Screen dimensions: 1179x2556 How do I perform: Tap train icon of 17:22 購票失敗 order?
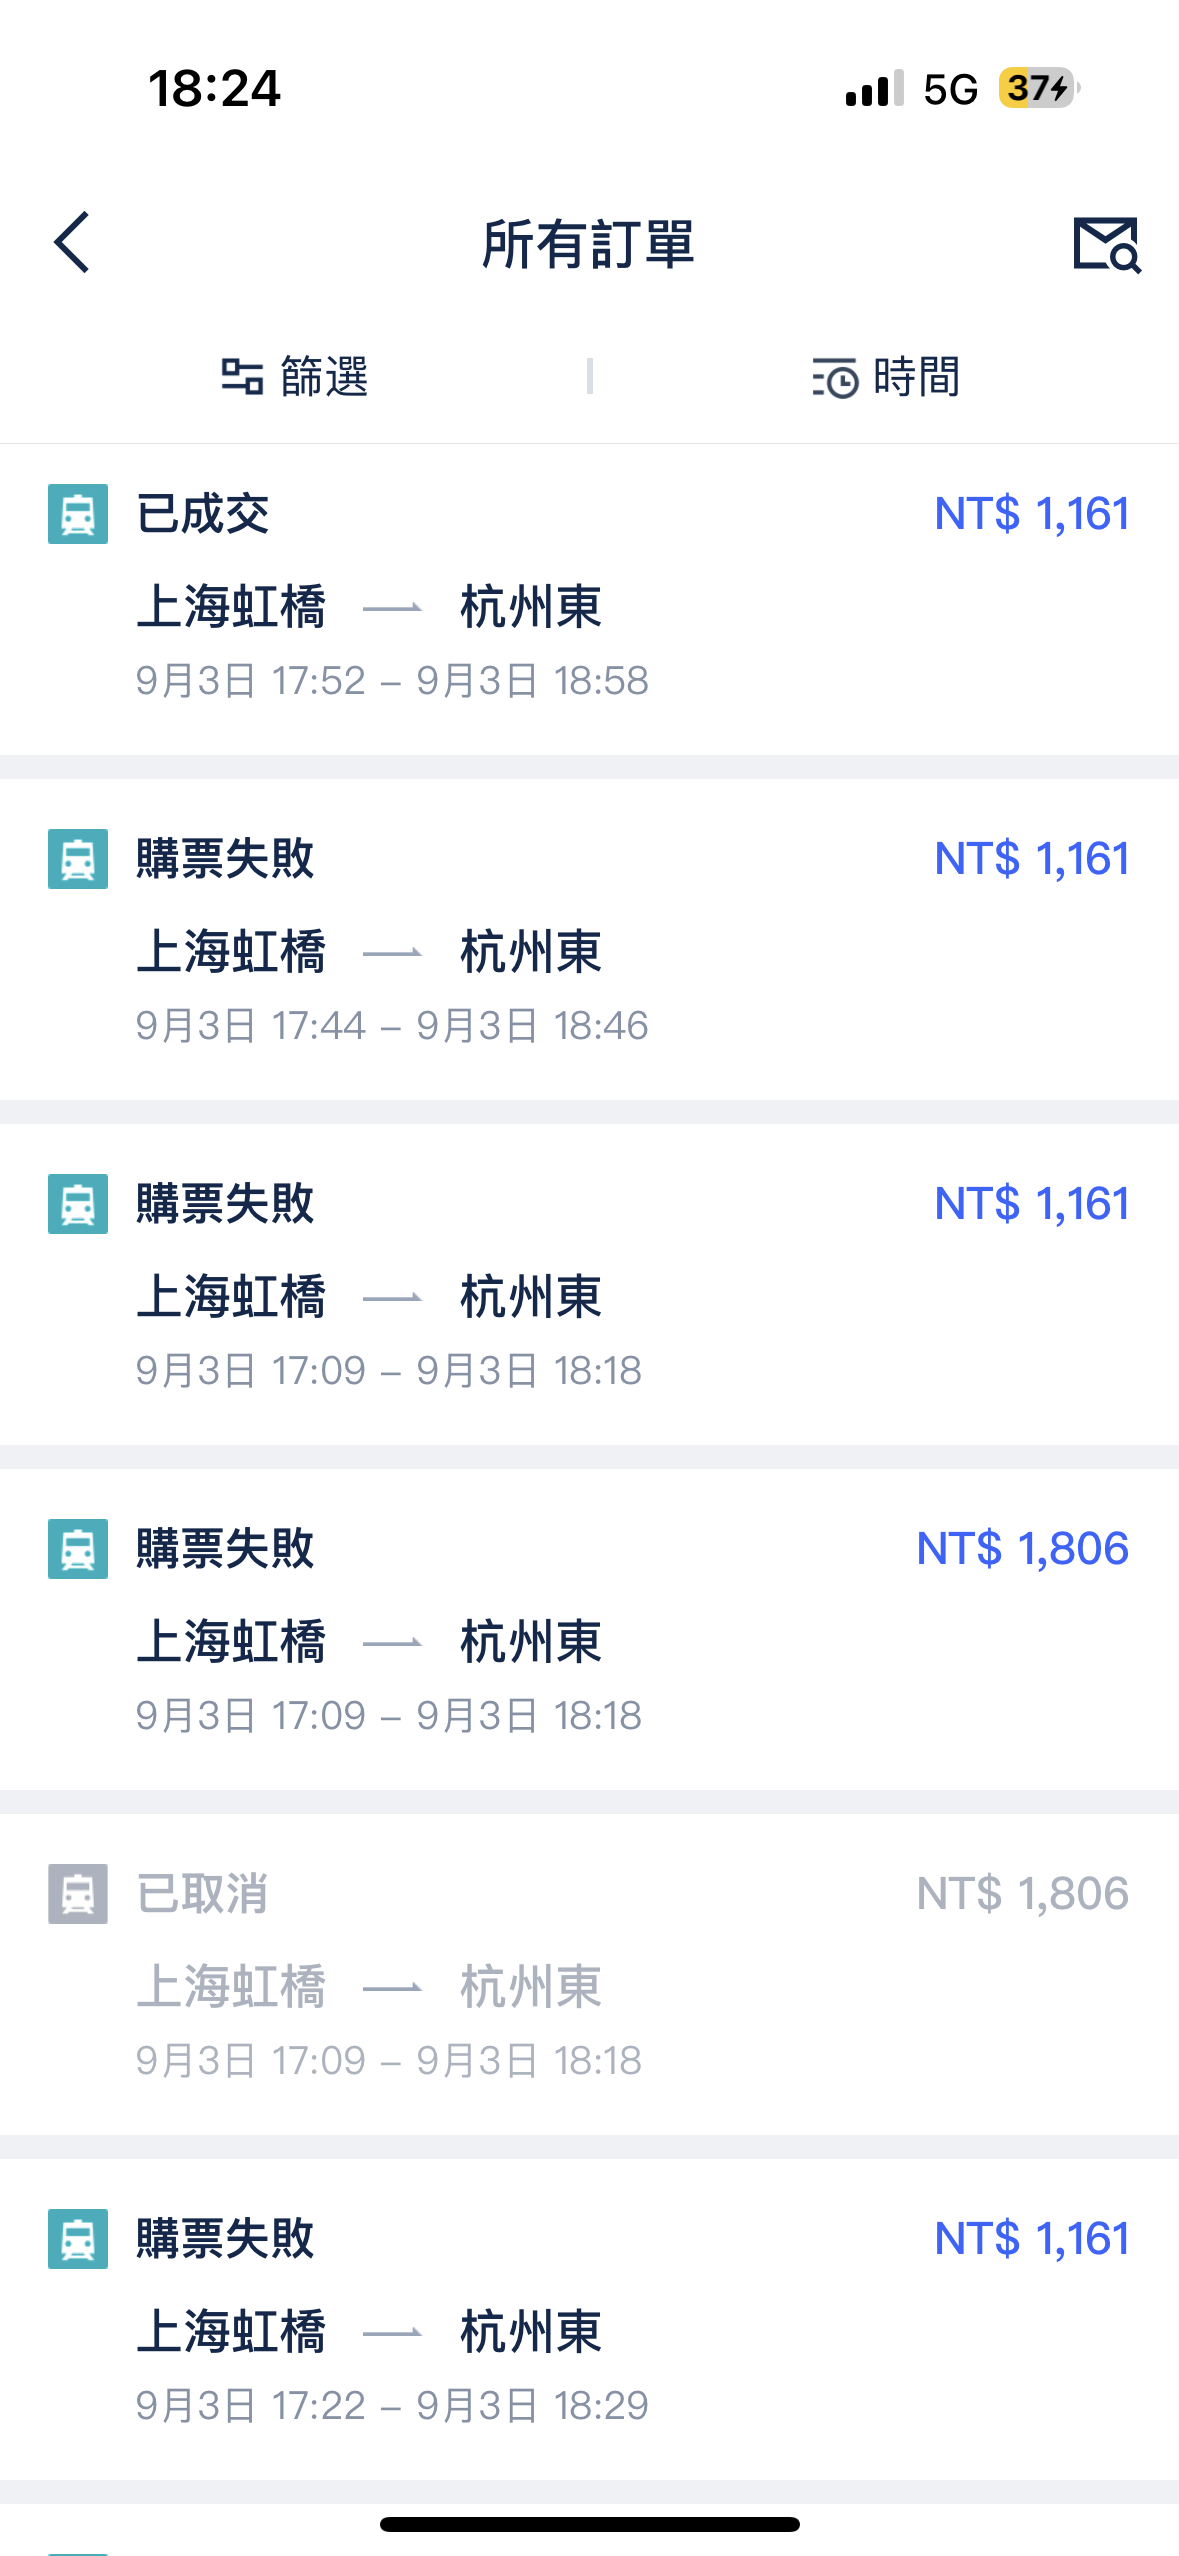pos(78,2239)
